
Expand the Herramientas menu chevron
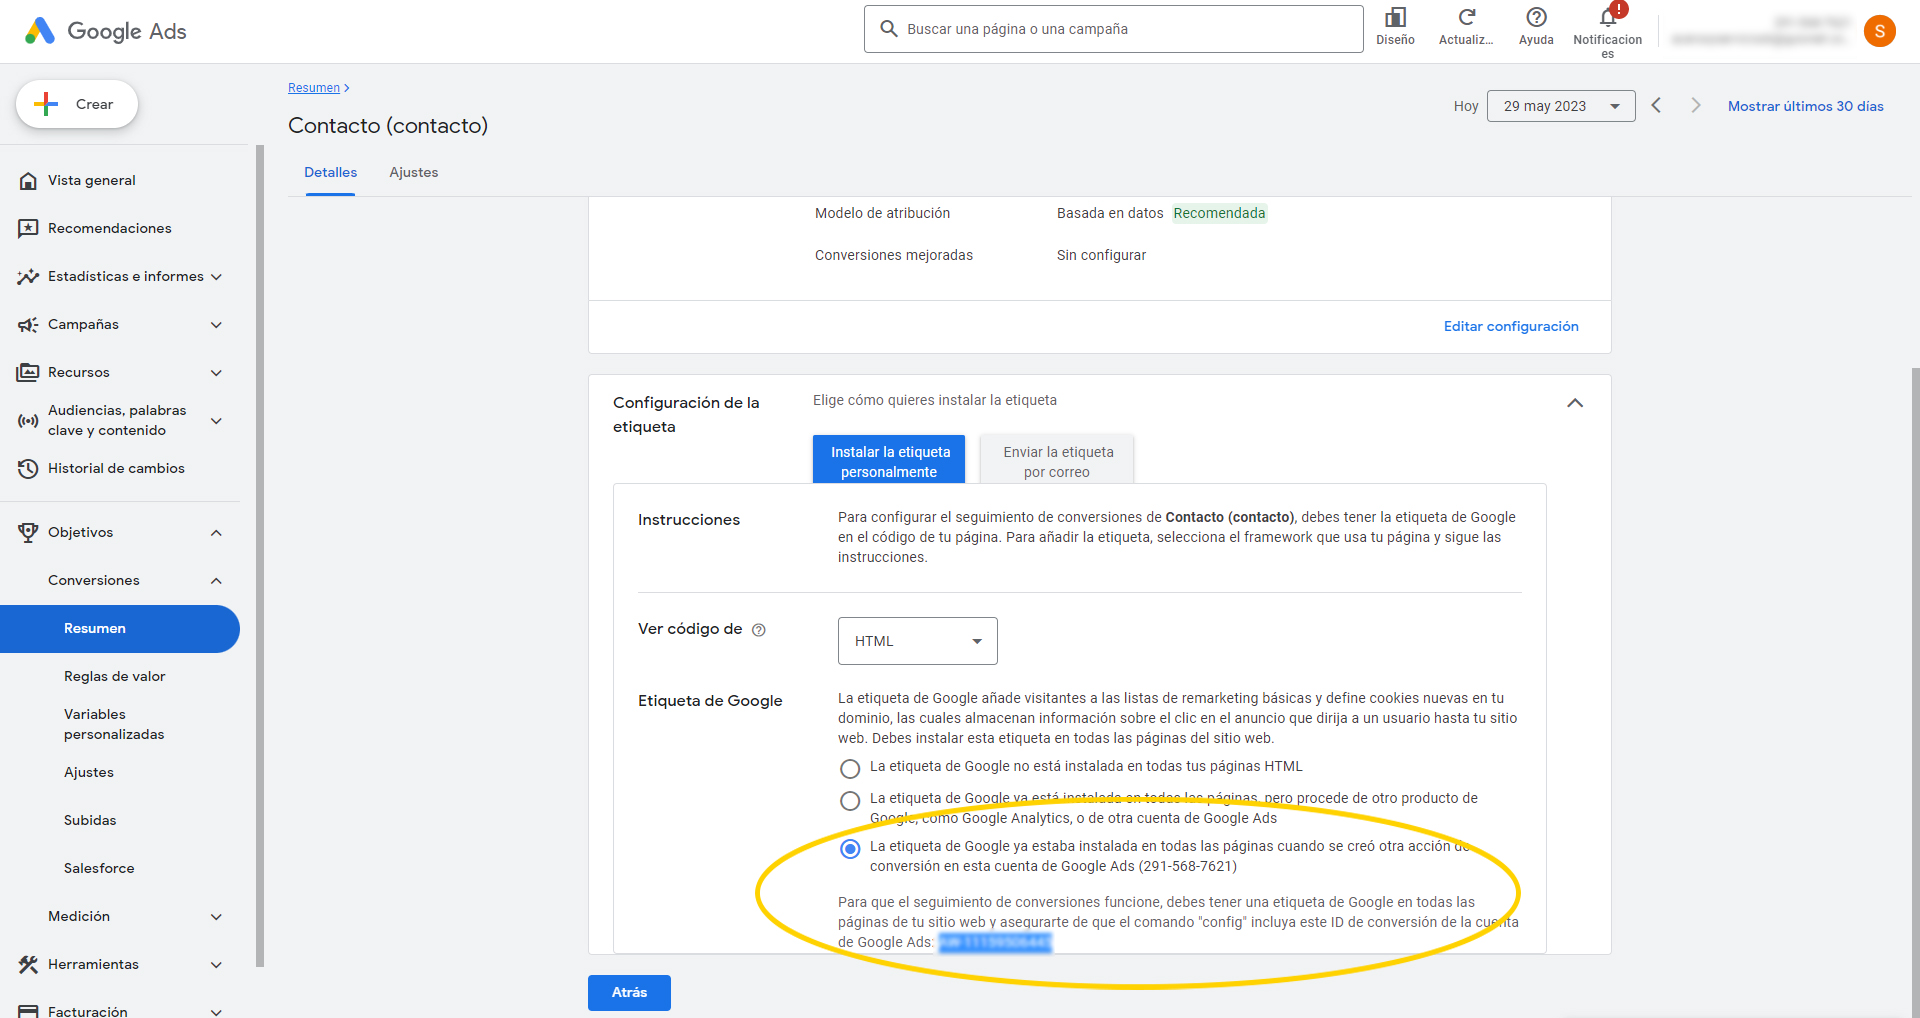pos(216,965)
